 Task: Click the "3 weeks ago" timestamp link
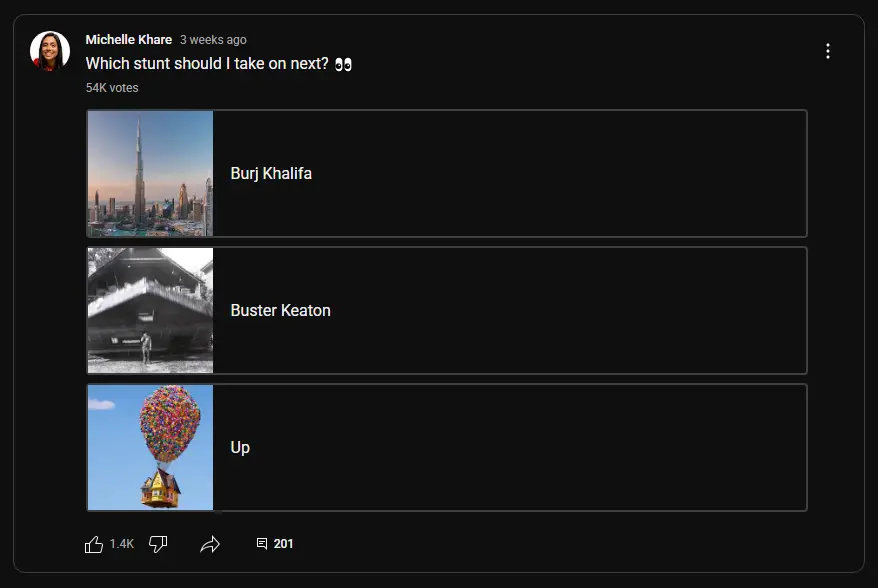coord(213,40)
